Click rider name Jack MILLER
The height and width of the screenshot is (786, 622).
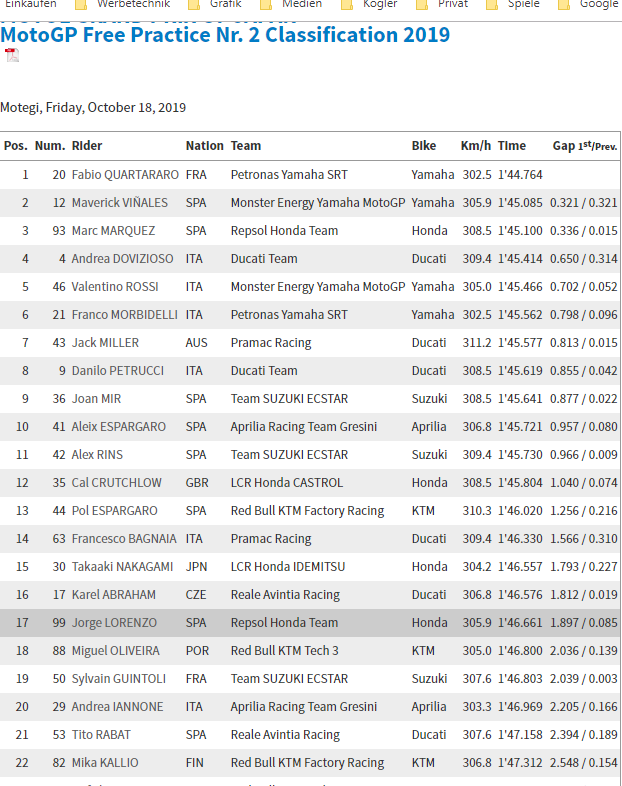click(105, 343)
